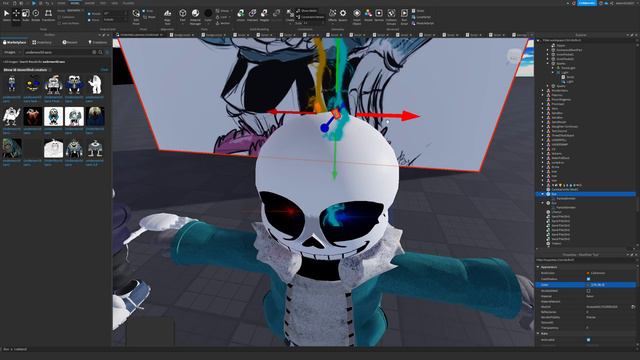Open the Material Manager

(196, 17)
